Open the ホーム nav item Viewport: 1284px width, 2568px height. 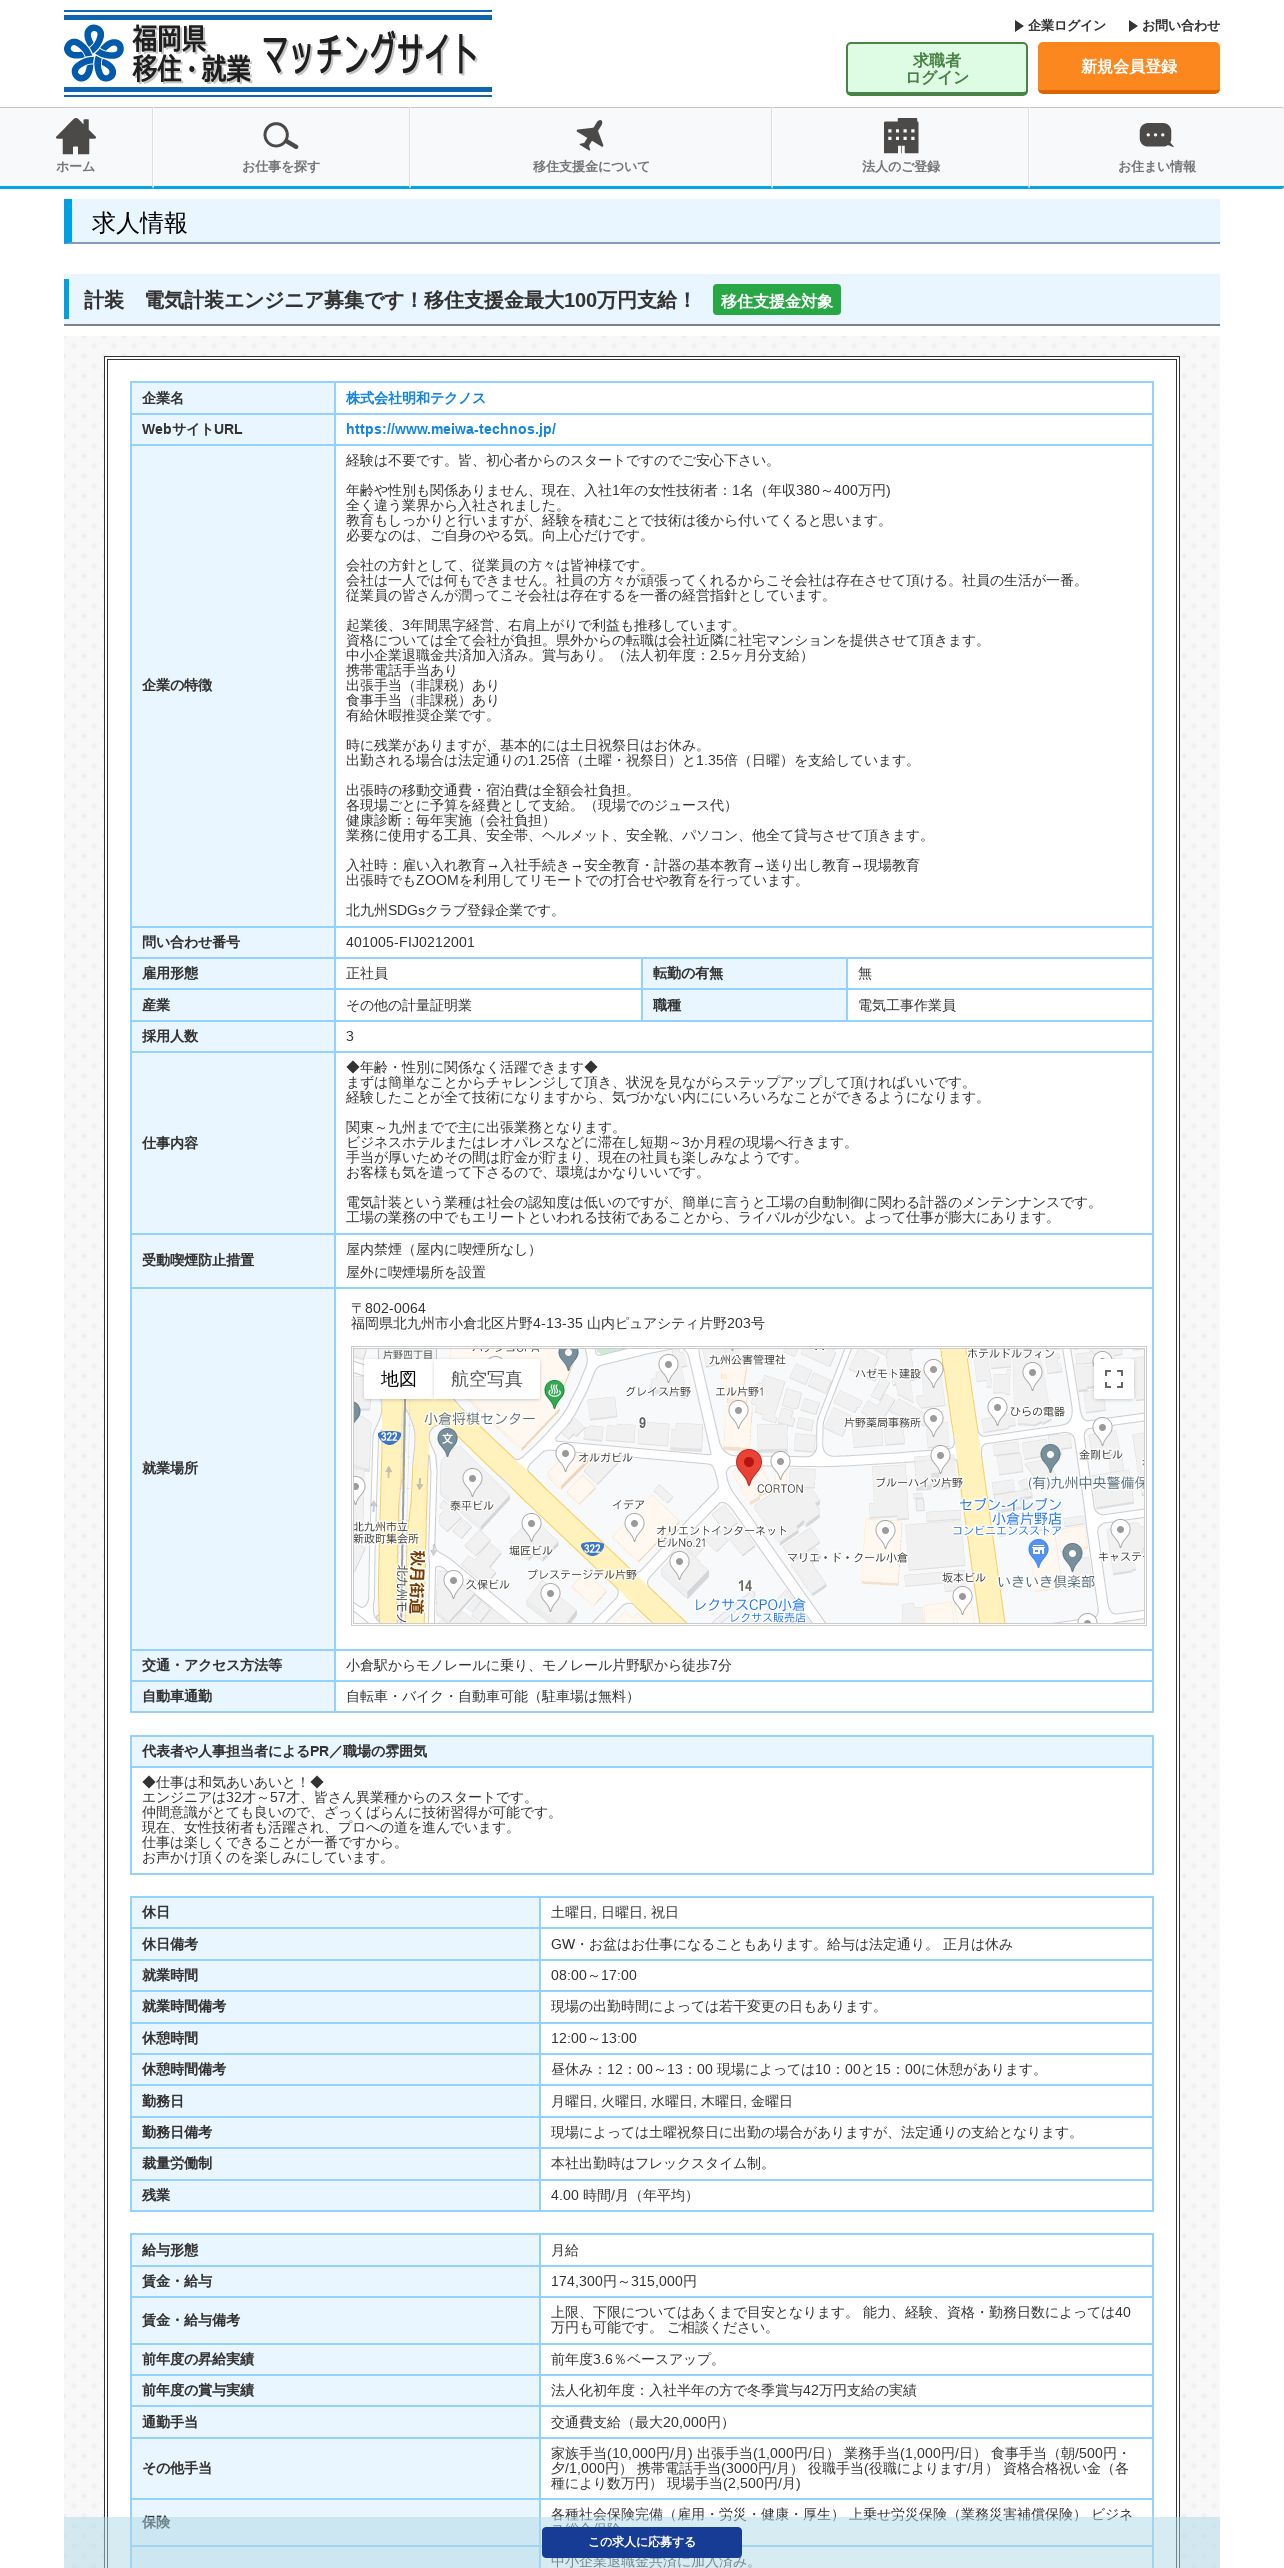click(76, 148)
